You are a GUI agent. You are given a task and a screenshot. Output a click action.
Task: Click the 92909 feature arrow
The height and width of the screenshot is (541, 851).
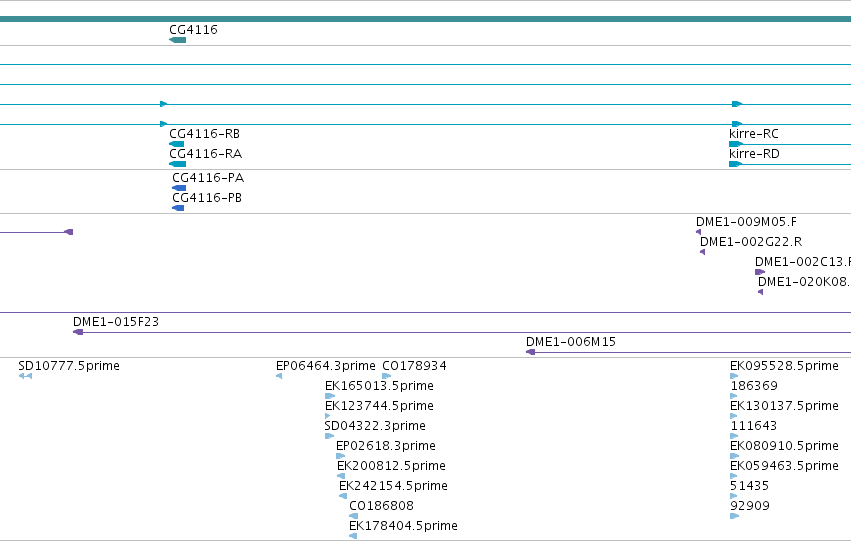(735, 516)
